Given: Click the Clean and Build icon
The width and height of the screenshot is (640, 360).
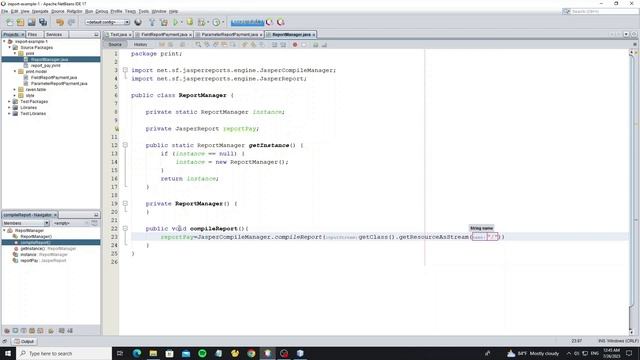Looking at the screenshot, I should click(x=164, y=22).
